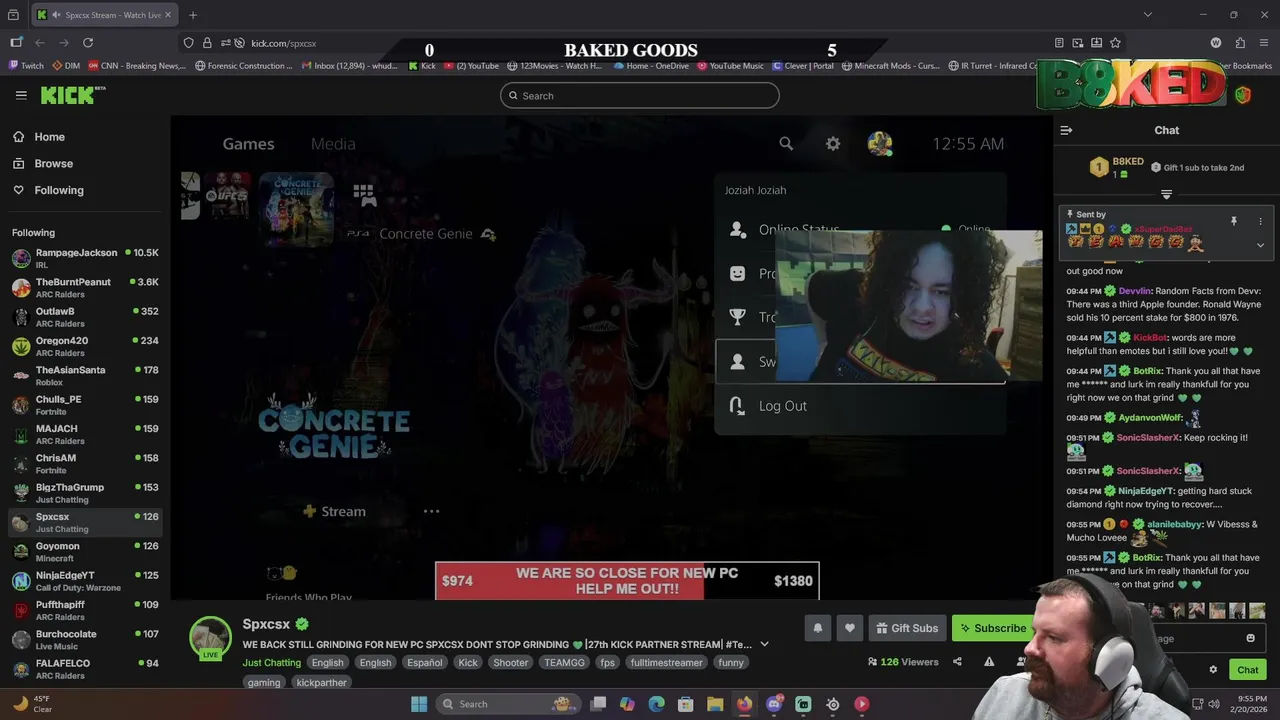Click the tracking protection shield icon
The image size is (1280, 720).
click(x=188, y=43)
